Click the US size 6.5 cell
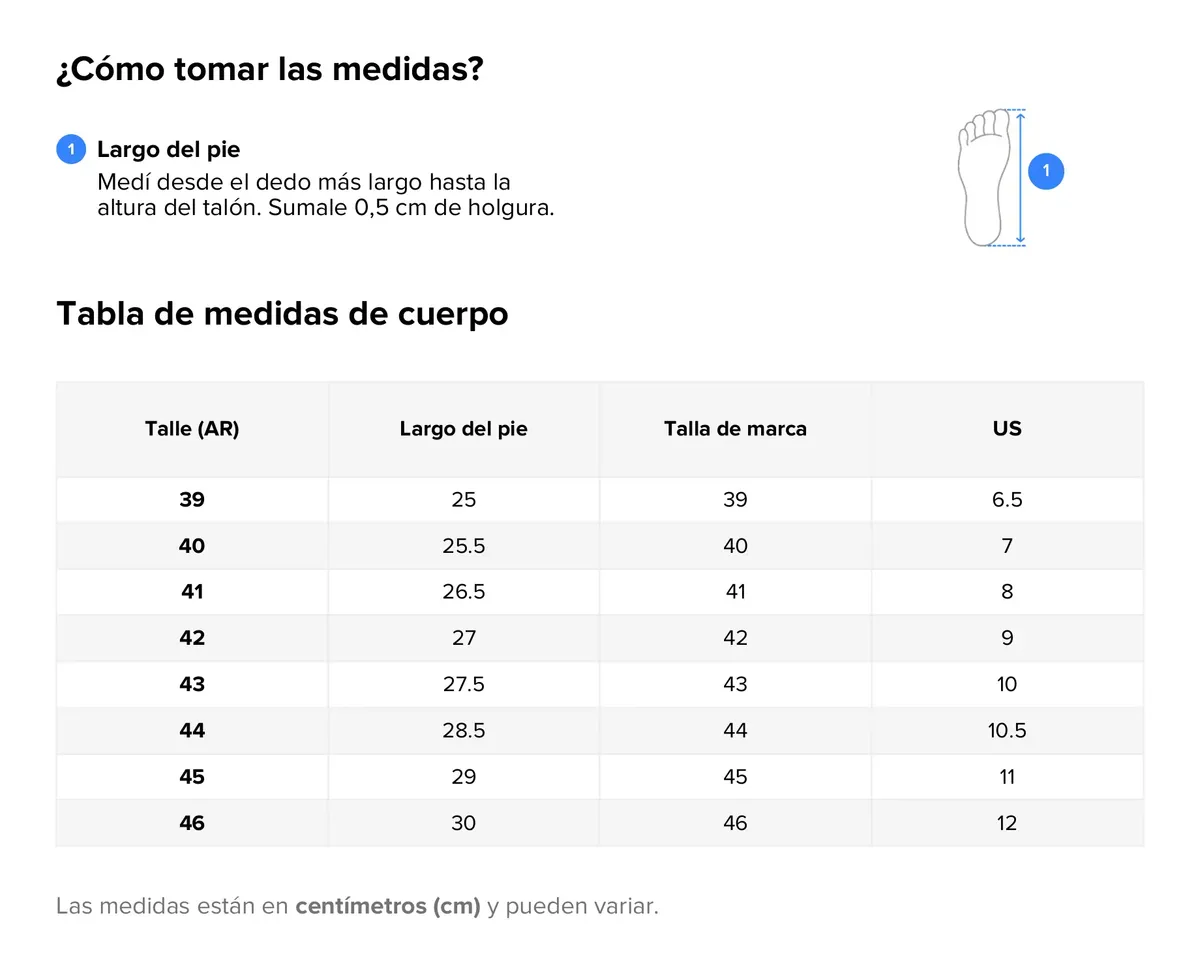The image size is (1200, 974). (x=1007, y=500)
